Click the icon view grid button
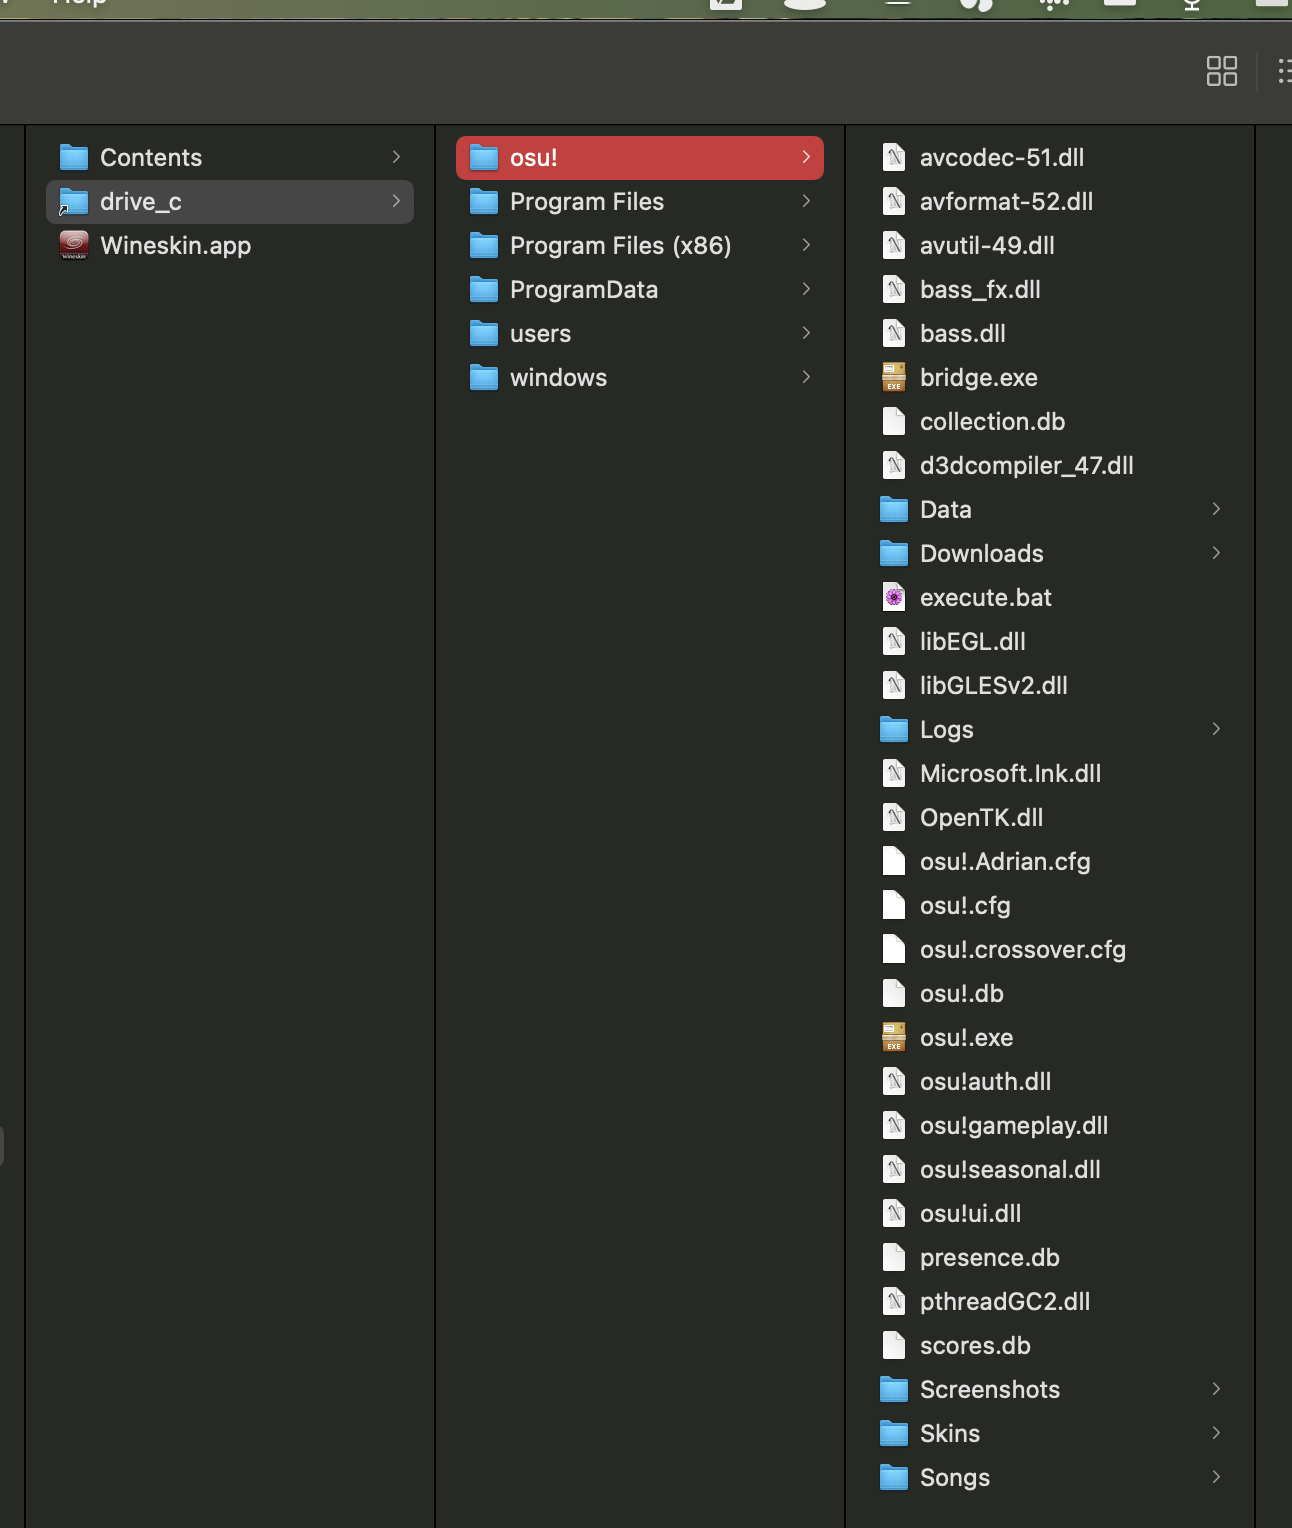Screen dimensions: 1292x1528 1221,71
